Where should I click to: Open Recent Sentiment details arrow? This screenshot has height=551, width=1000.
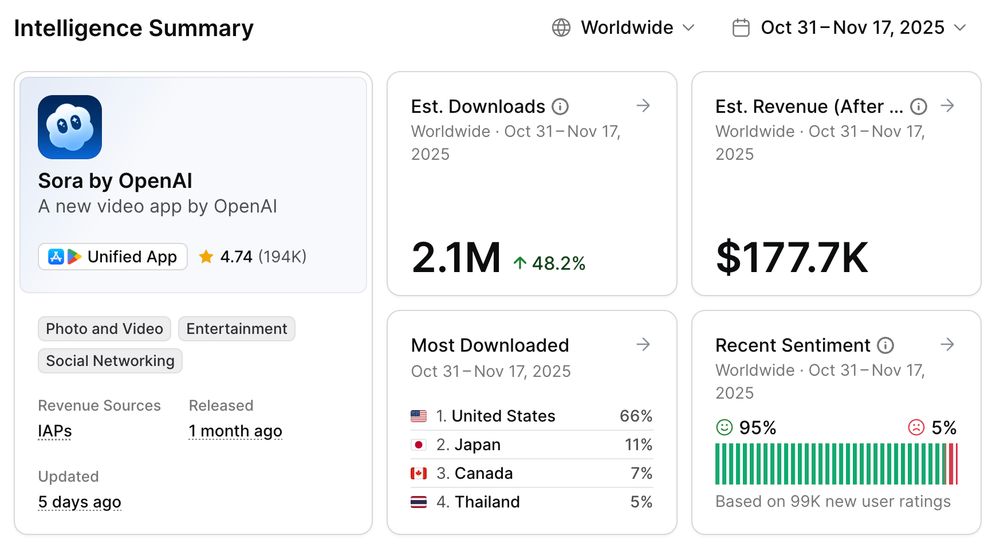pos(947,345)
